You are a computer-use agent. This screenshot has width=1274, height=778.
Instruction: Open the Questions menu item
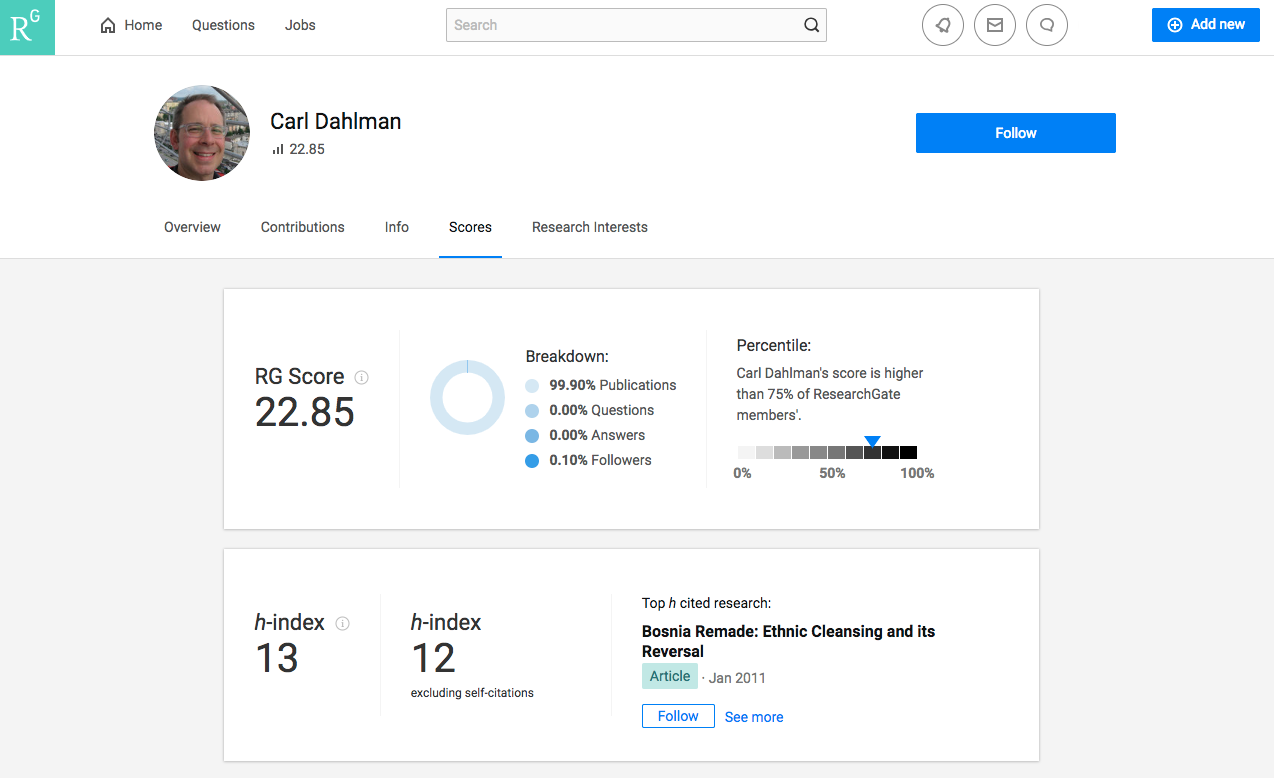coord(223,25)
